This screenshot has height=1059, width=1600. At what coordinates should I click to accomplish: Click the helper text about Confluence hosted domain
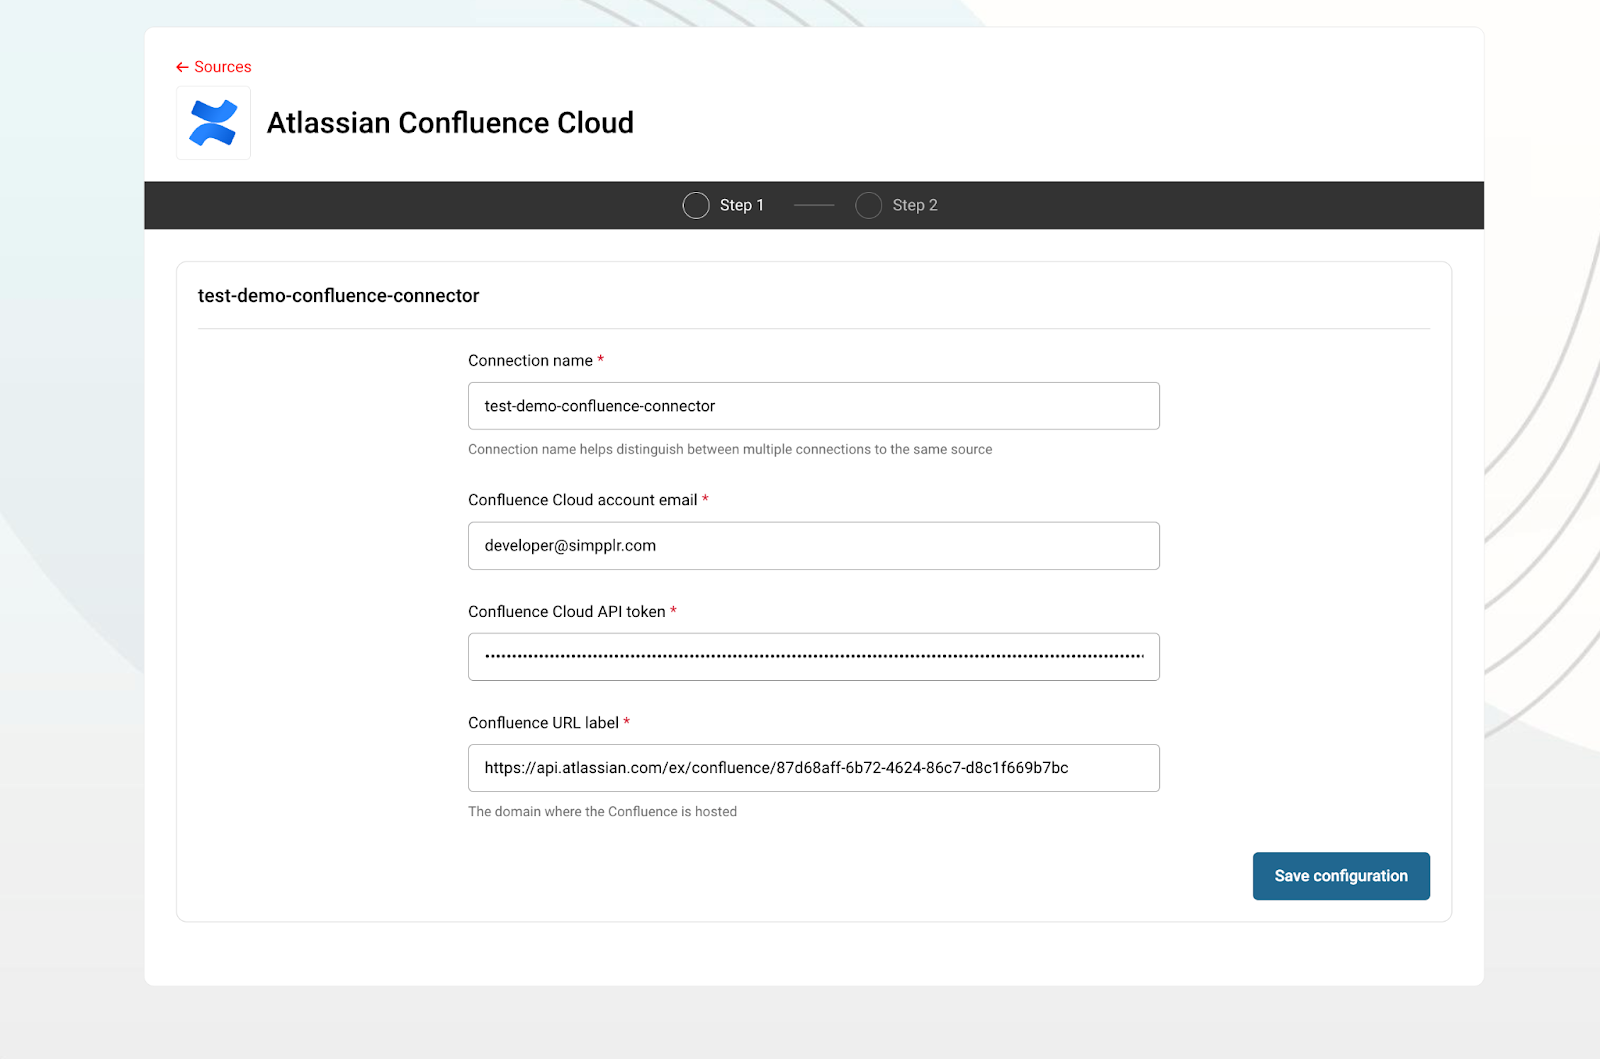(602, 812)
